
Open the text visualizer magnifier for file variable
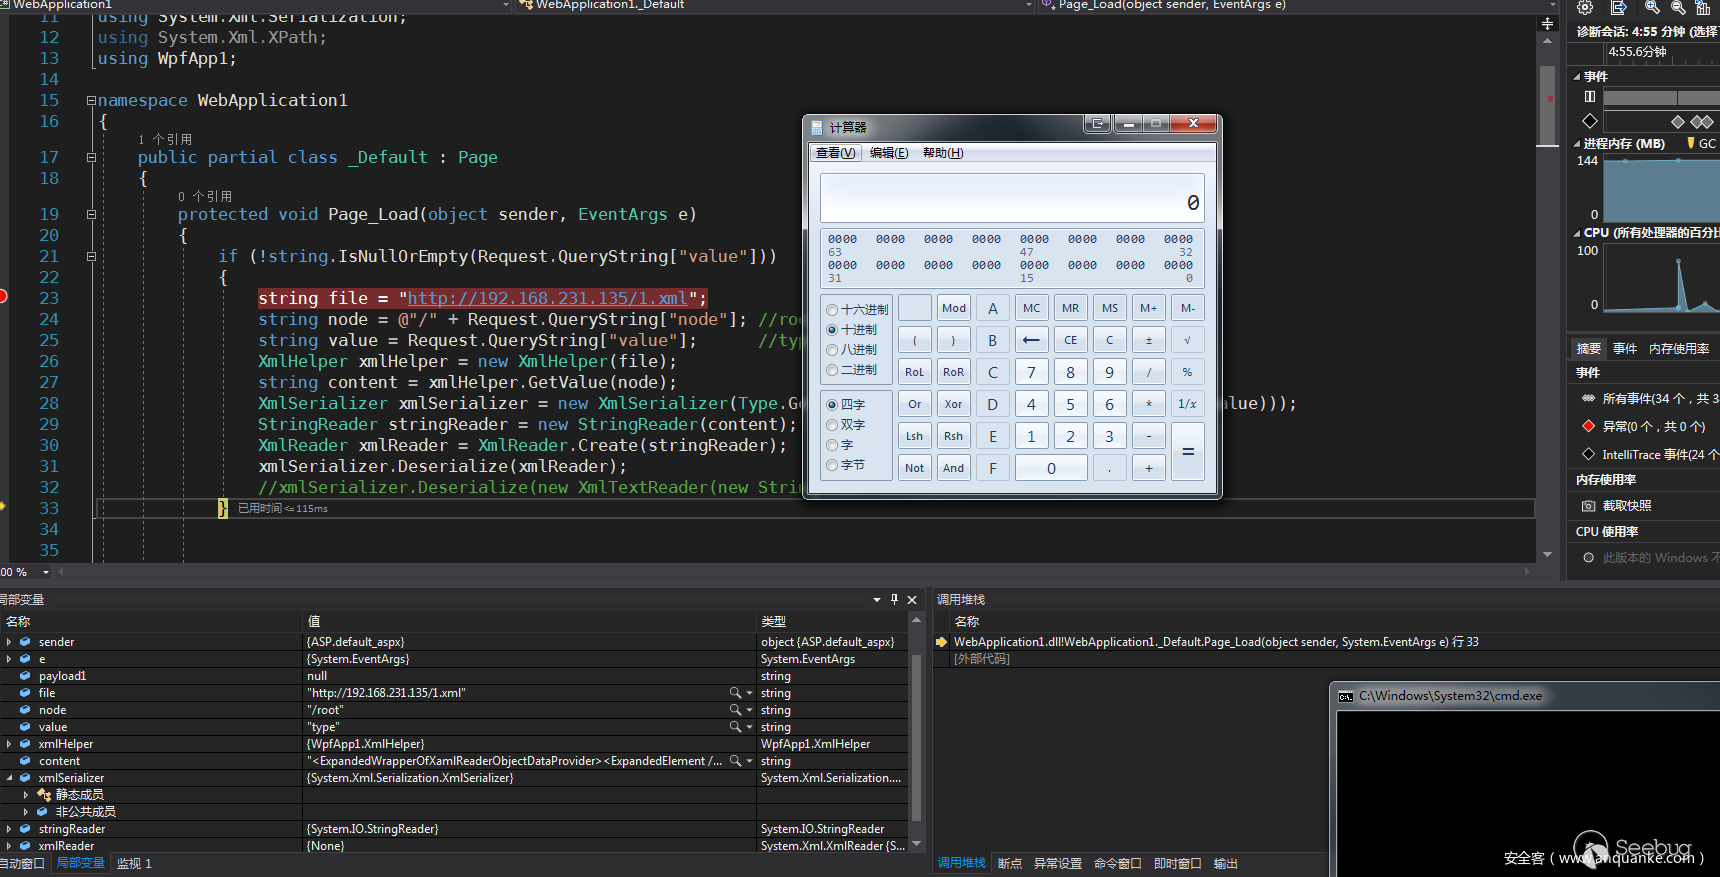tap(735, 693)
